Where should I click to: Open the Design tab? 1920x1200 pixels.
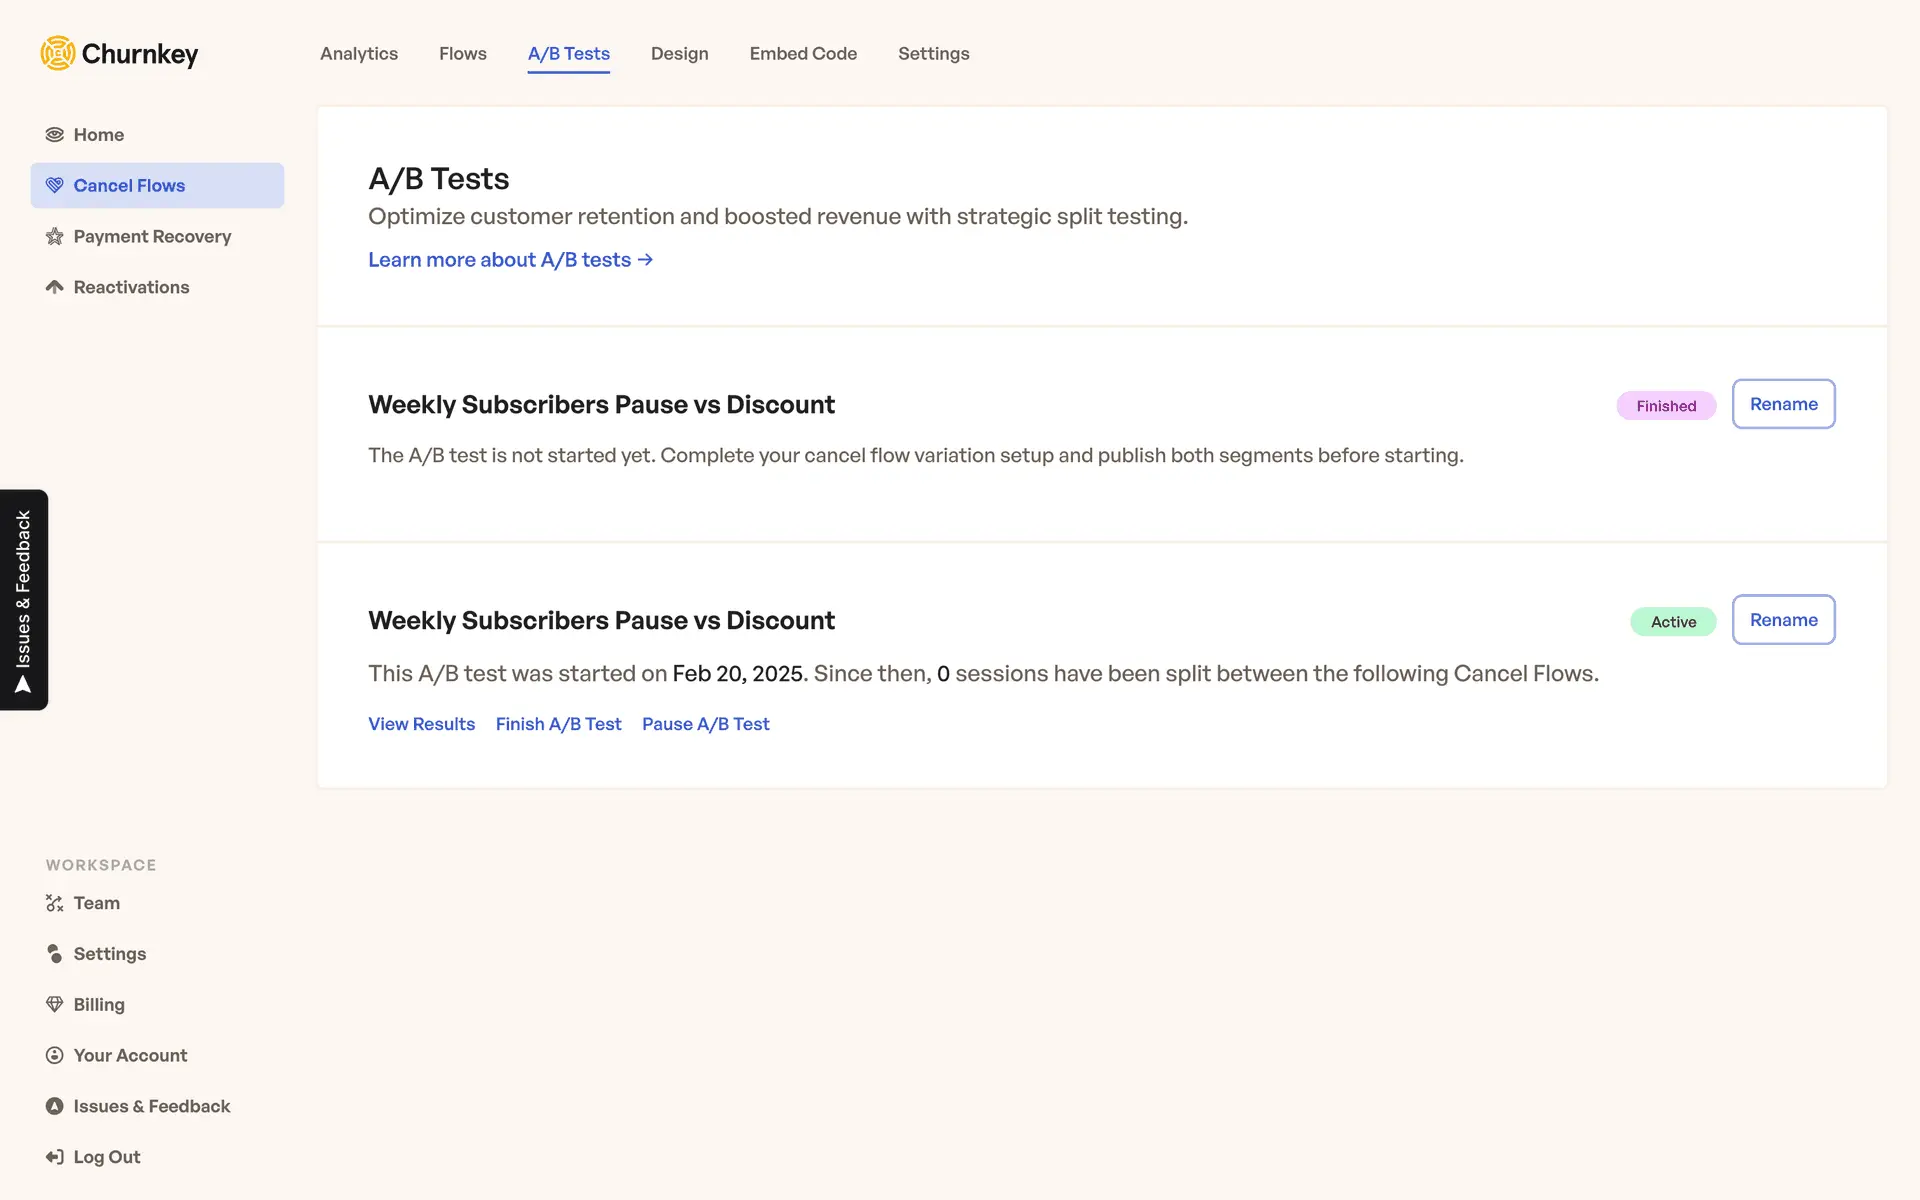(679, 54)
